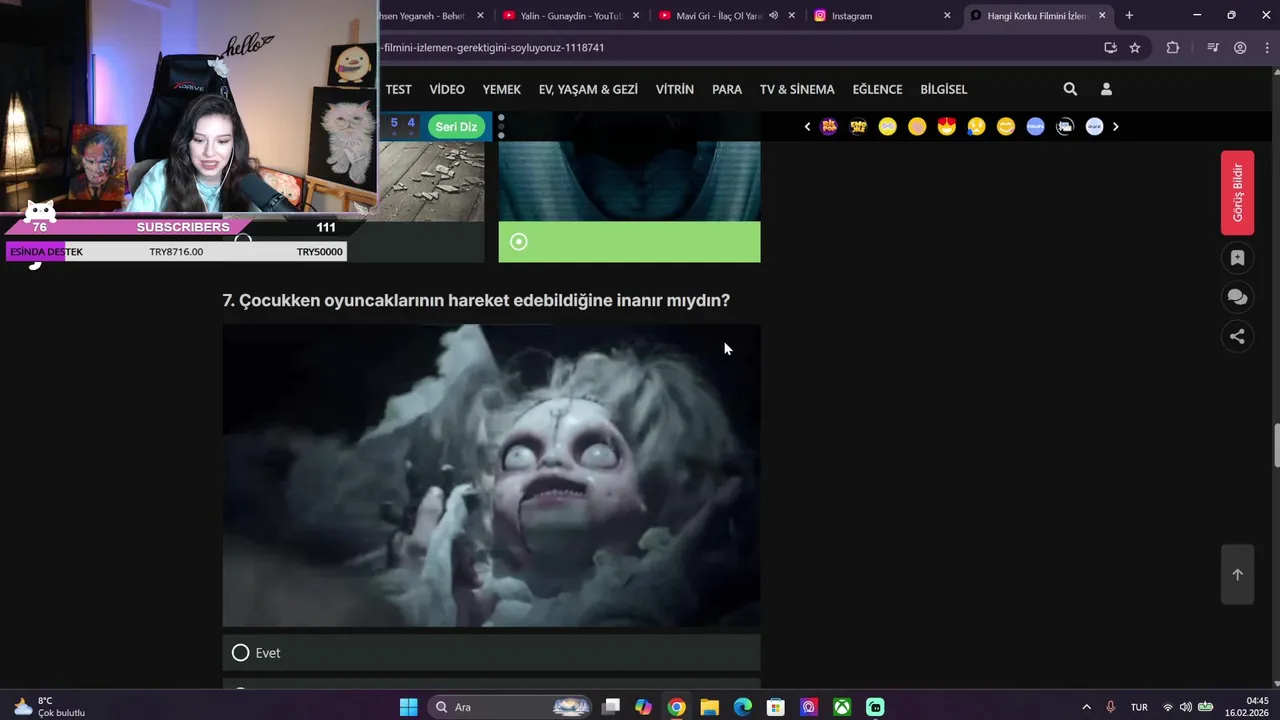Click install app icon in address bar
The width and height of the screenshot is (1280, 720).
pos(1110,47)
